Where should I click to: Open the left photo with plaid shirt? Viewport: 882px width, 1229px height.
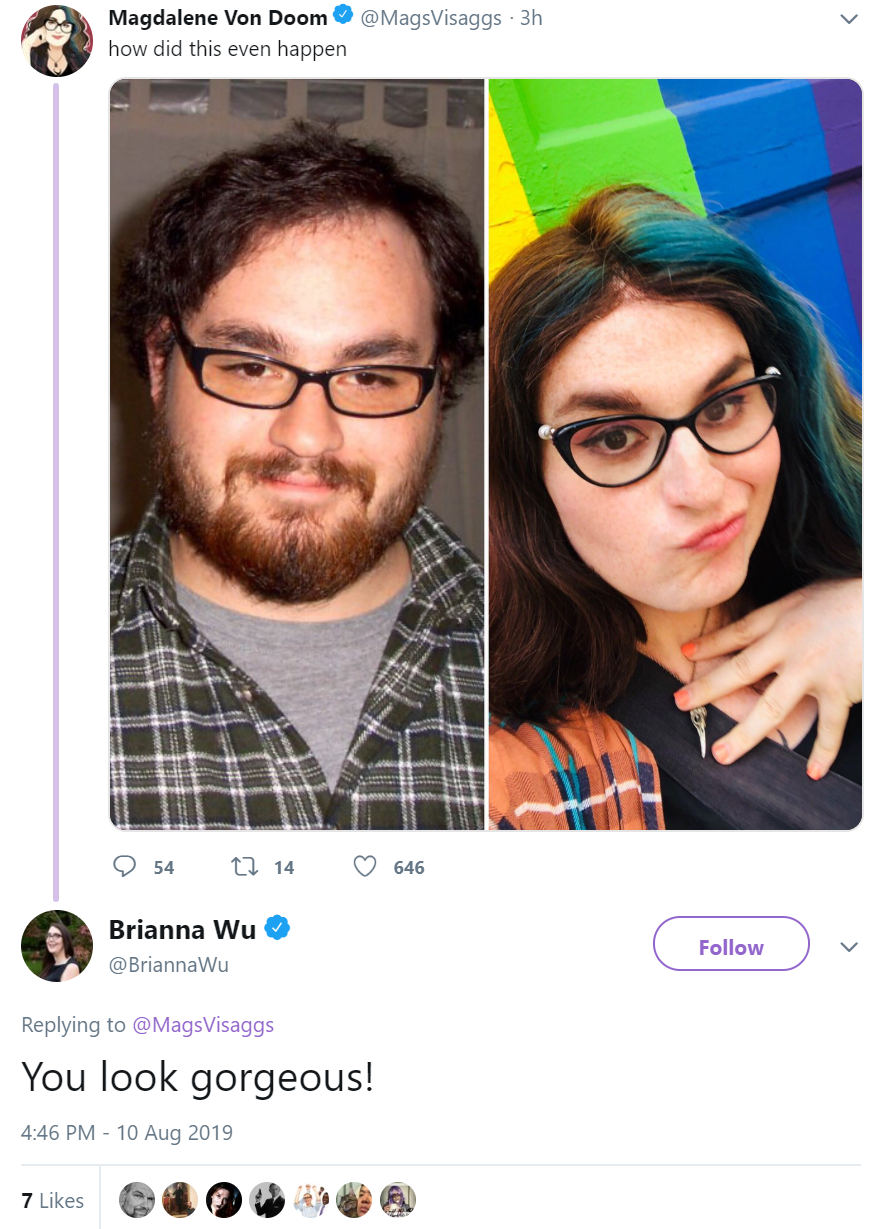297,455
